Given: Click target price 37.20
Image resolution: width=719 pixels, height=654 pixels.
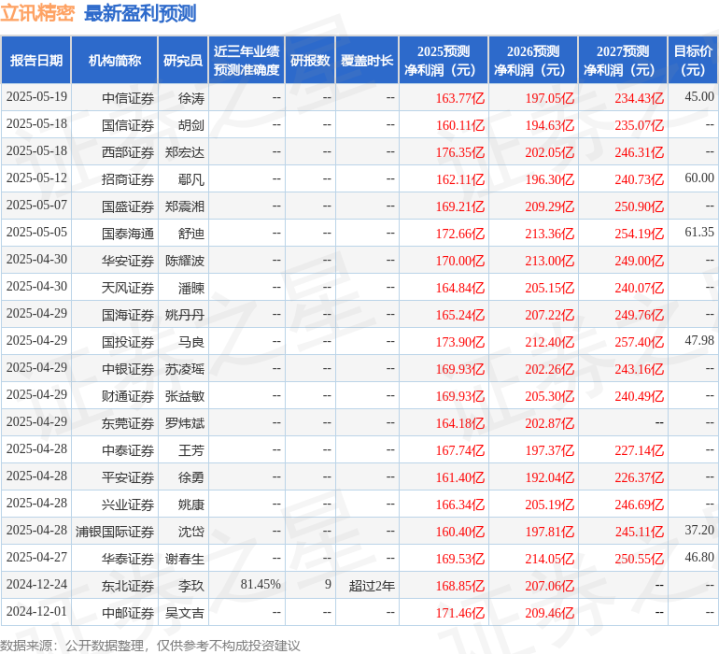Looking at the screenshot, I should point(699,530).
